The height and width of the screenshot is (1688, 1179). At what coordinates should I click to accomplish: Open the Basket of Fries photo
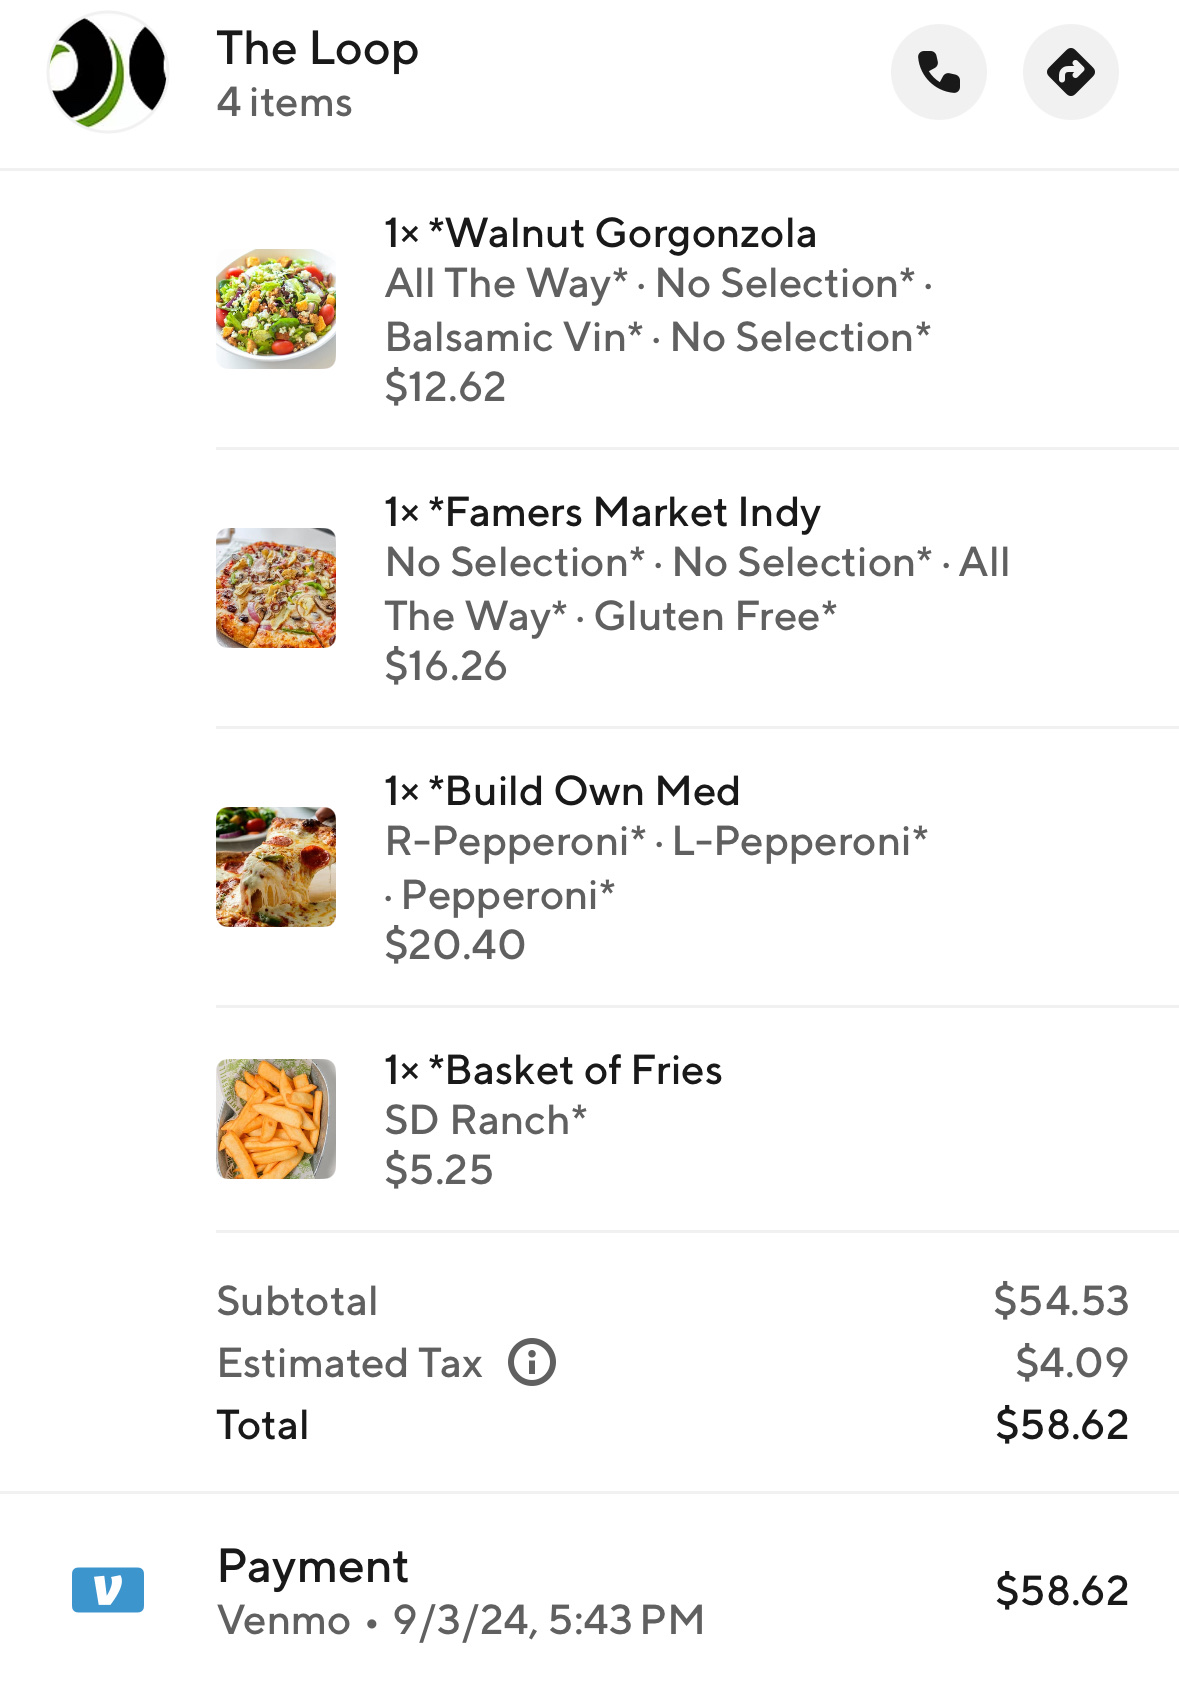[276, 1119]
